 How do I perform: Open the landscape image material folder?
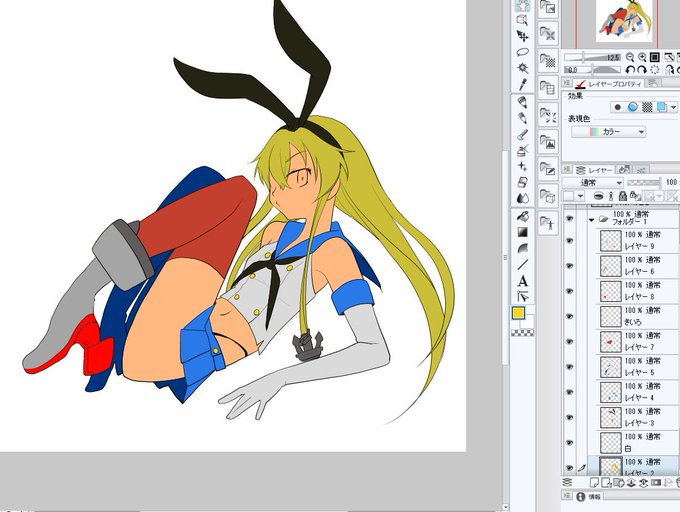tap(548, 142)
